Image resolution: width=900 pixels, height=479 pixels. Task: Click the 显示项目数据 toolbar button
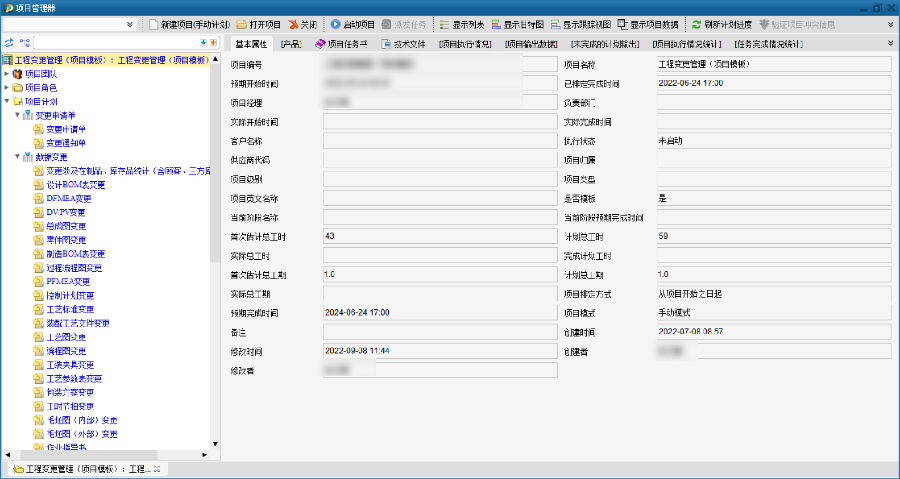tap(648, 25)
